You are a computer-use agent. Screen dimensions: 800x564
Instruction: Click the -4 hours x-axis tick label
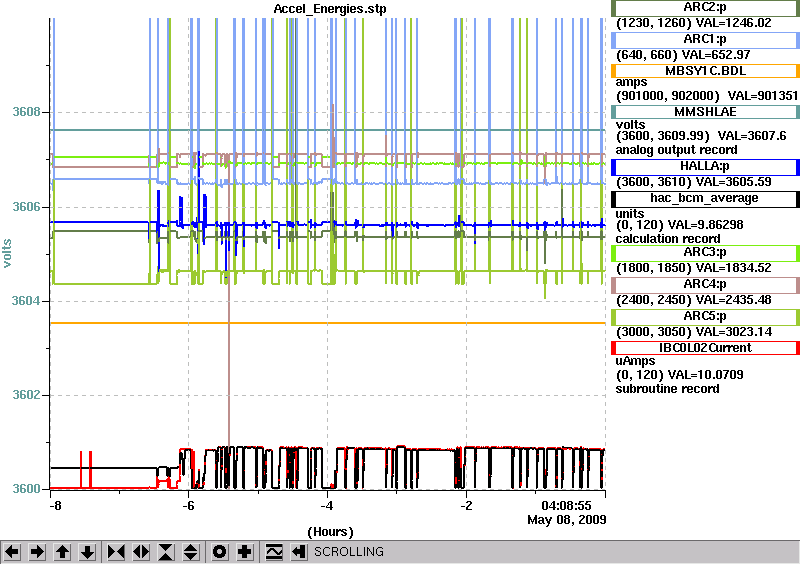327,506
